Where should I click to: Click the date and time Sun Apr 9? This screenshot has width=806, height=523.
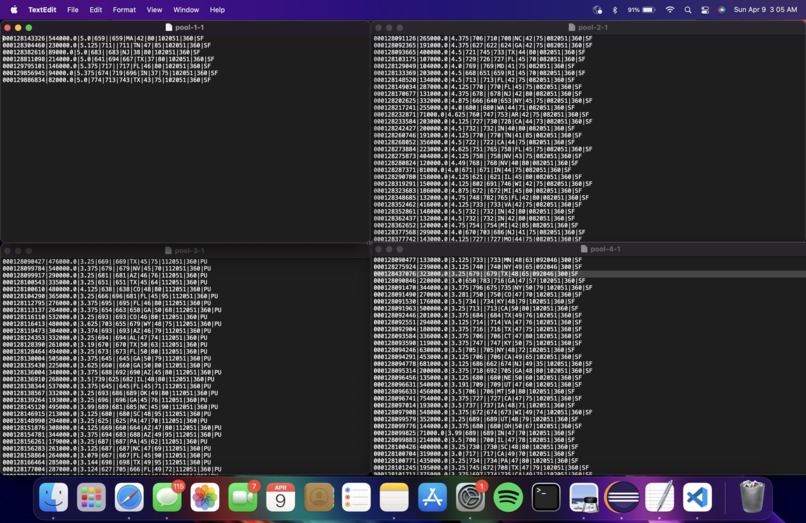coord(765,10)
